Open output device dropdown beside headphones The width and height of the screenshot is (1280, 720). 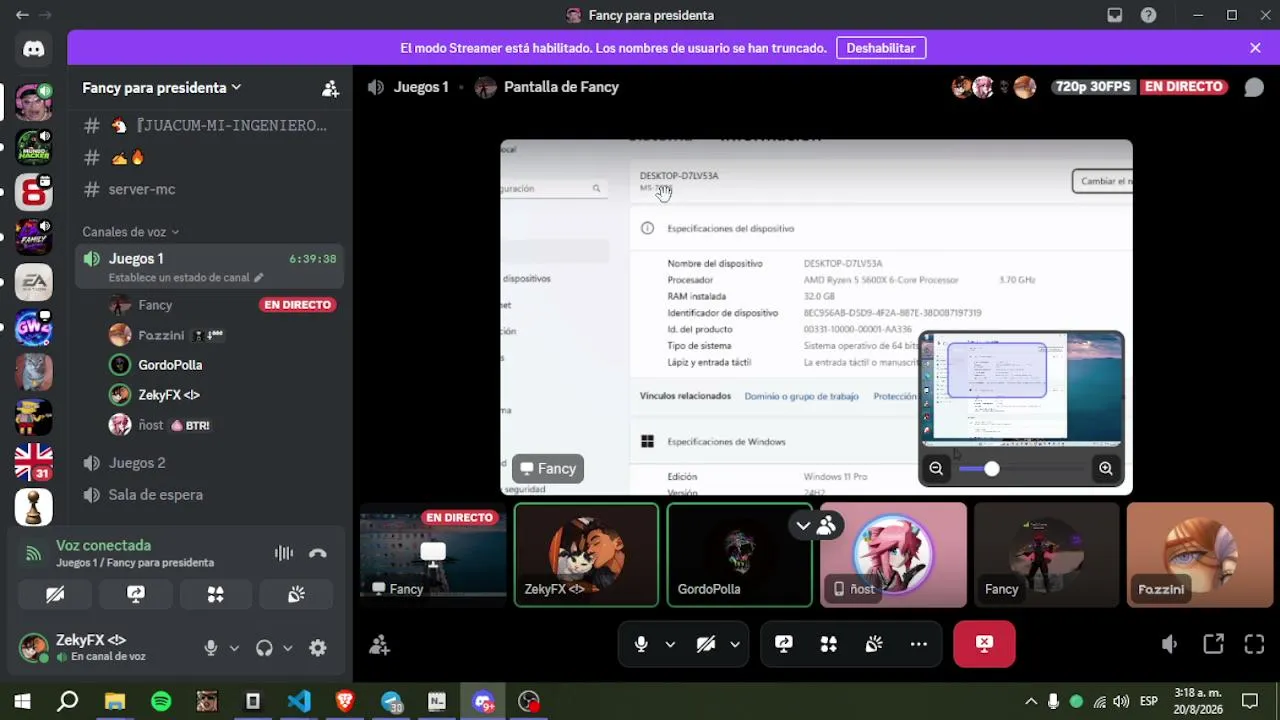coord(288,648)
